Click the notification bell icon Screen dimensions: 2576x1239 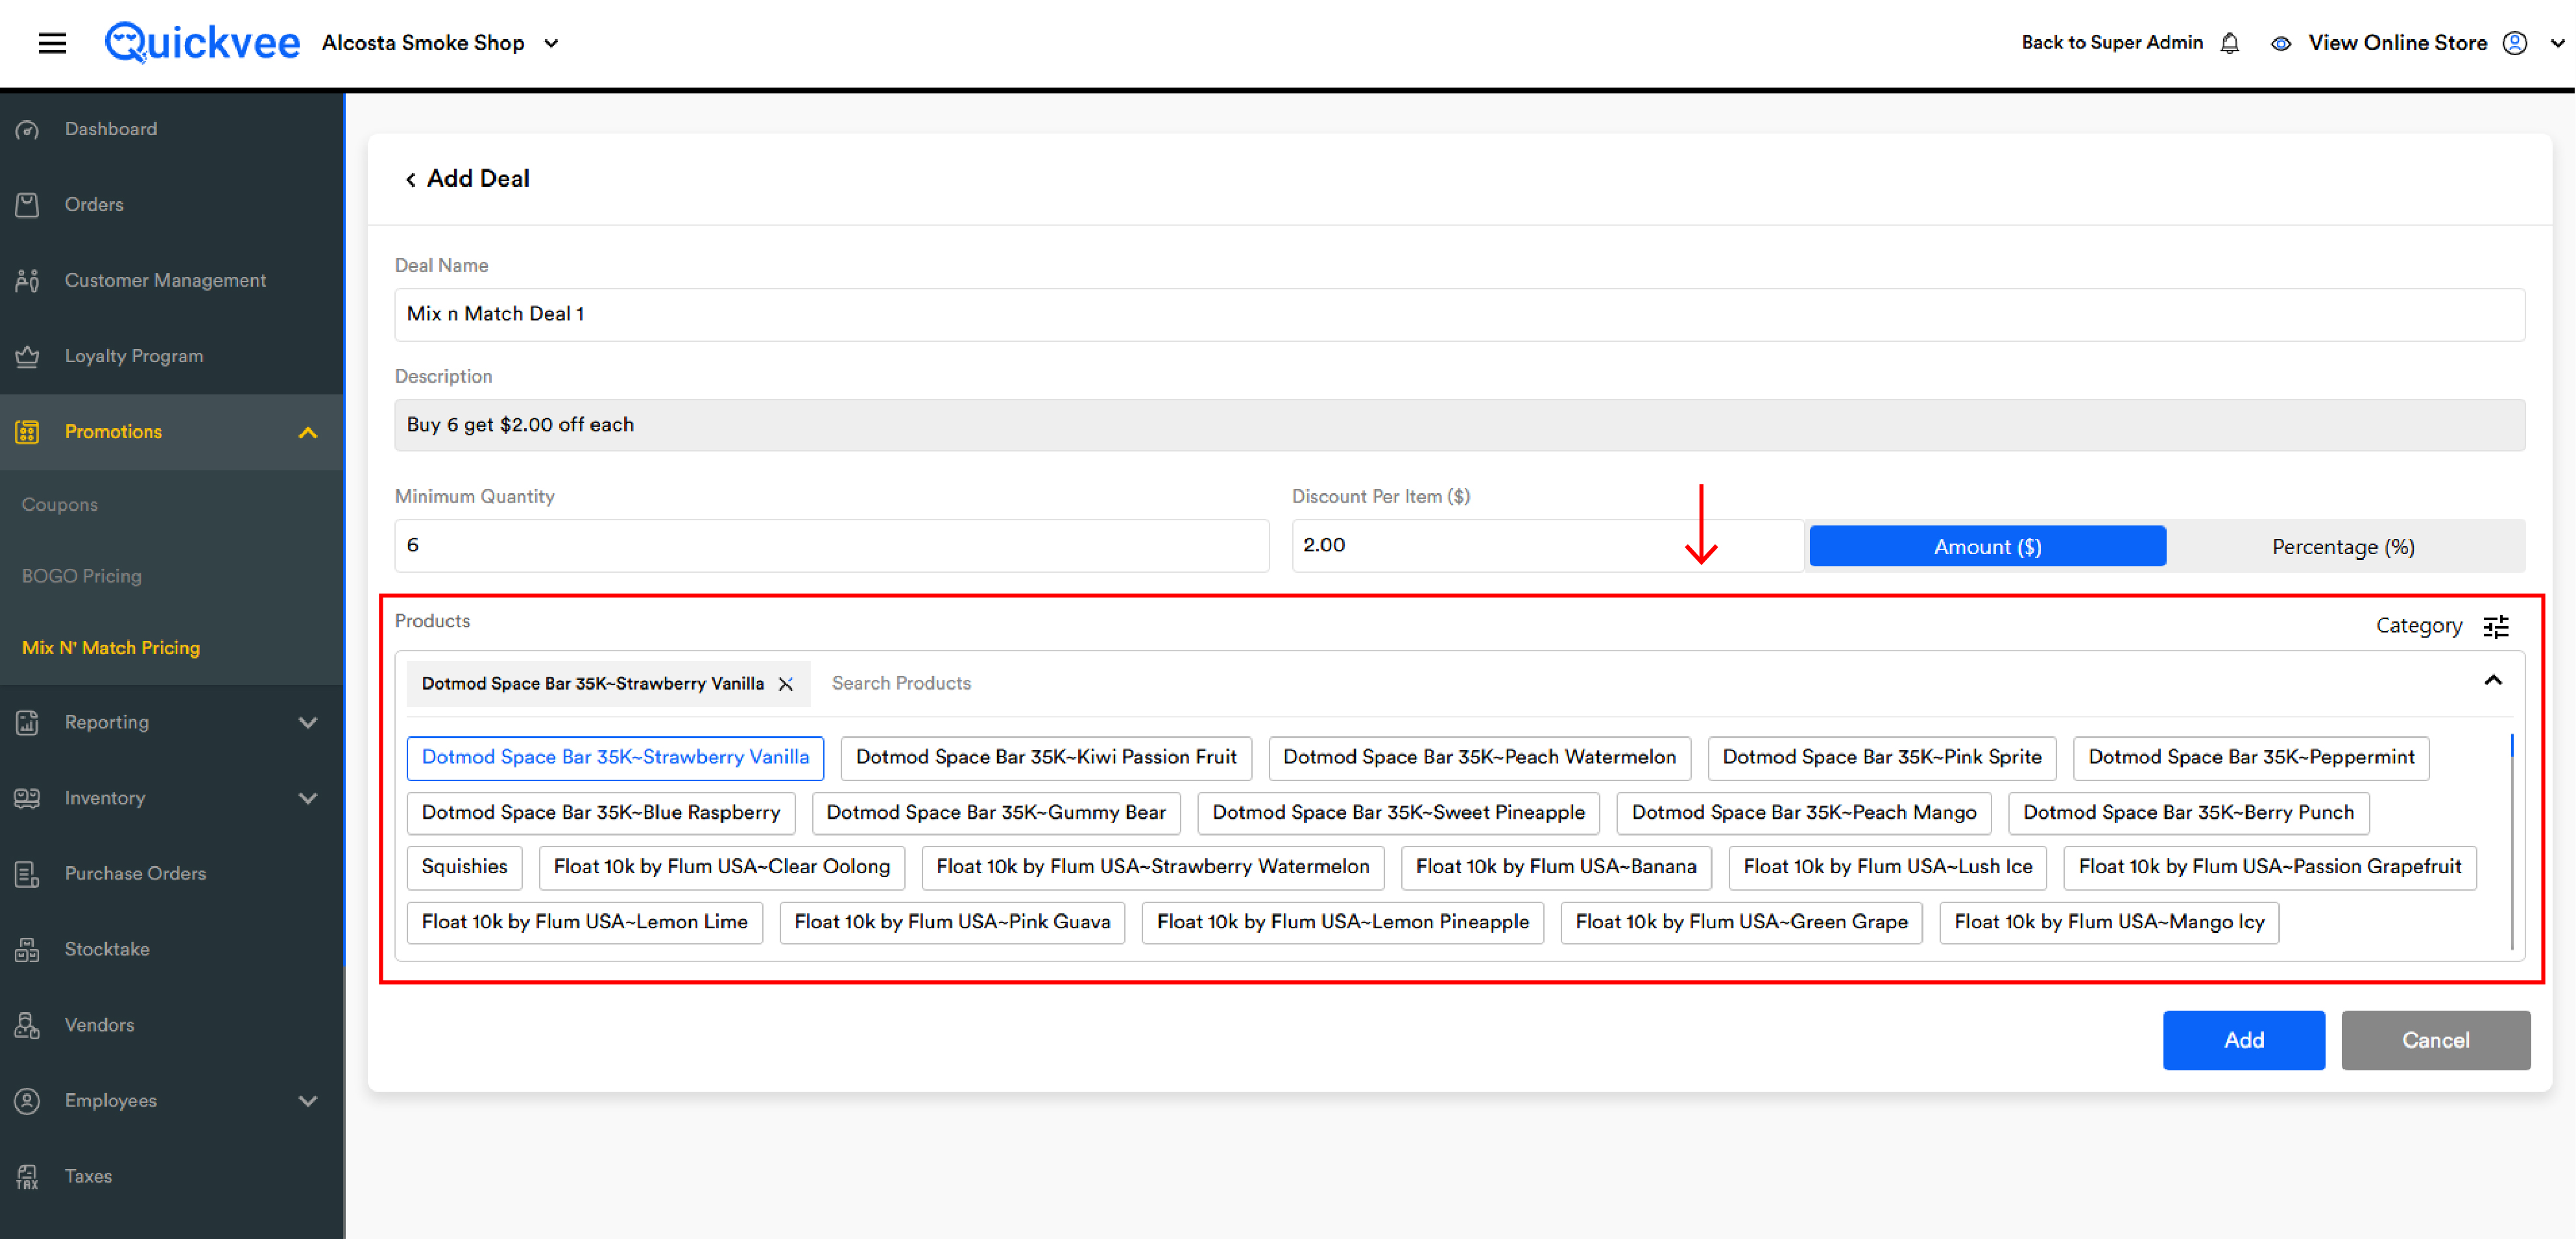point(2230,43)
